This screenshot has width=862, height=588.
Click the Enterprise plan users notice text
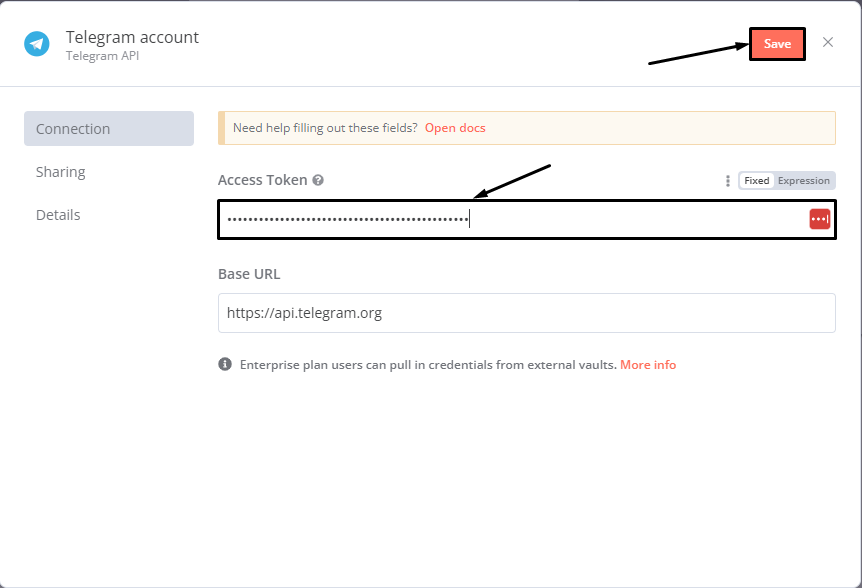pyautogui.click(x=428, y=365)
